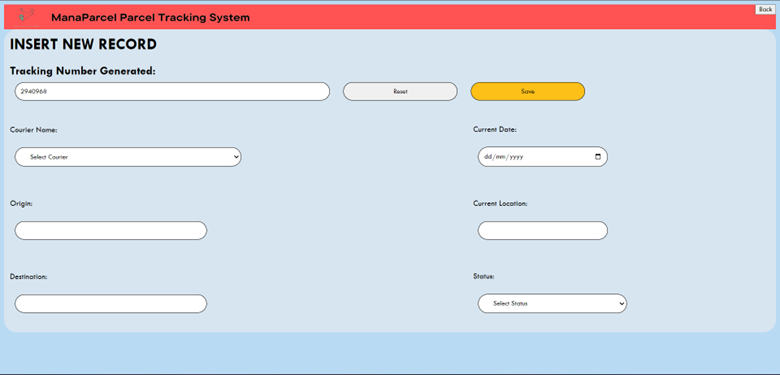Click the ManaParcel Parcel Tracking System title
This screenshot has height=375, width=780.
(150, 18)
